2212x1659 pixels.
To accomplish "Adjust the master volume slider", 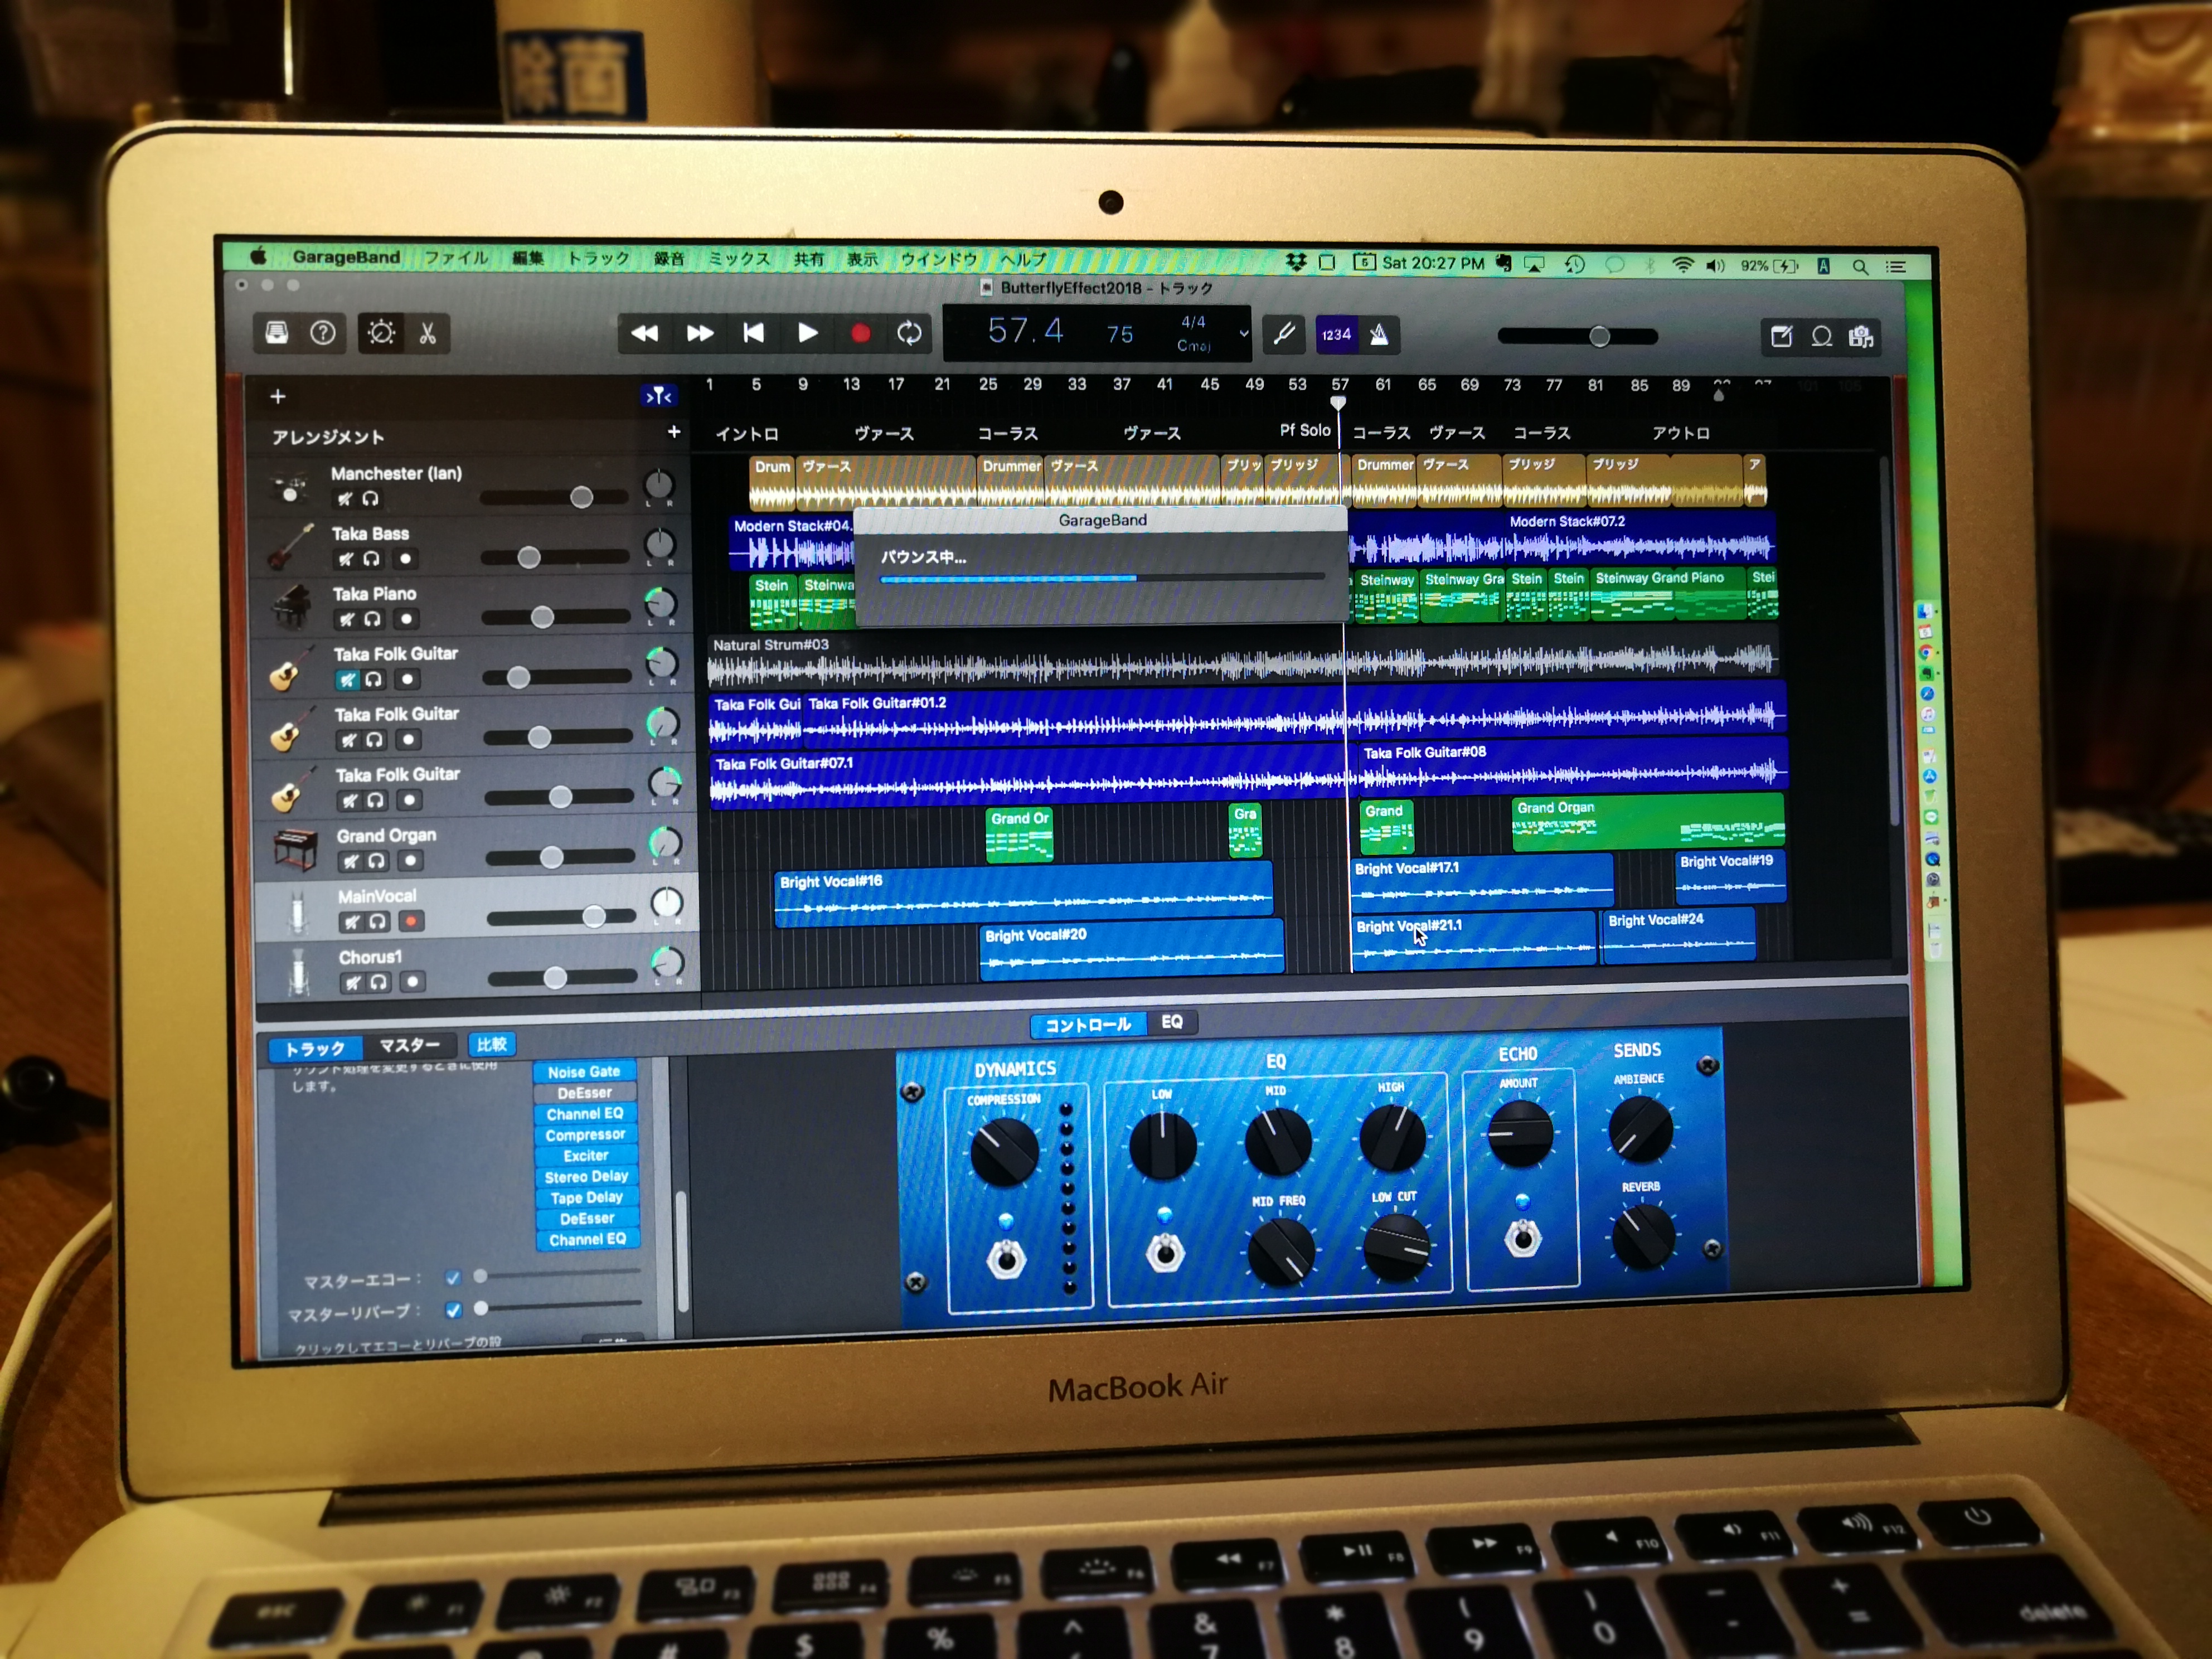I will click(x=1578, y=337).
